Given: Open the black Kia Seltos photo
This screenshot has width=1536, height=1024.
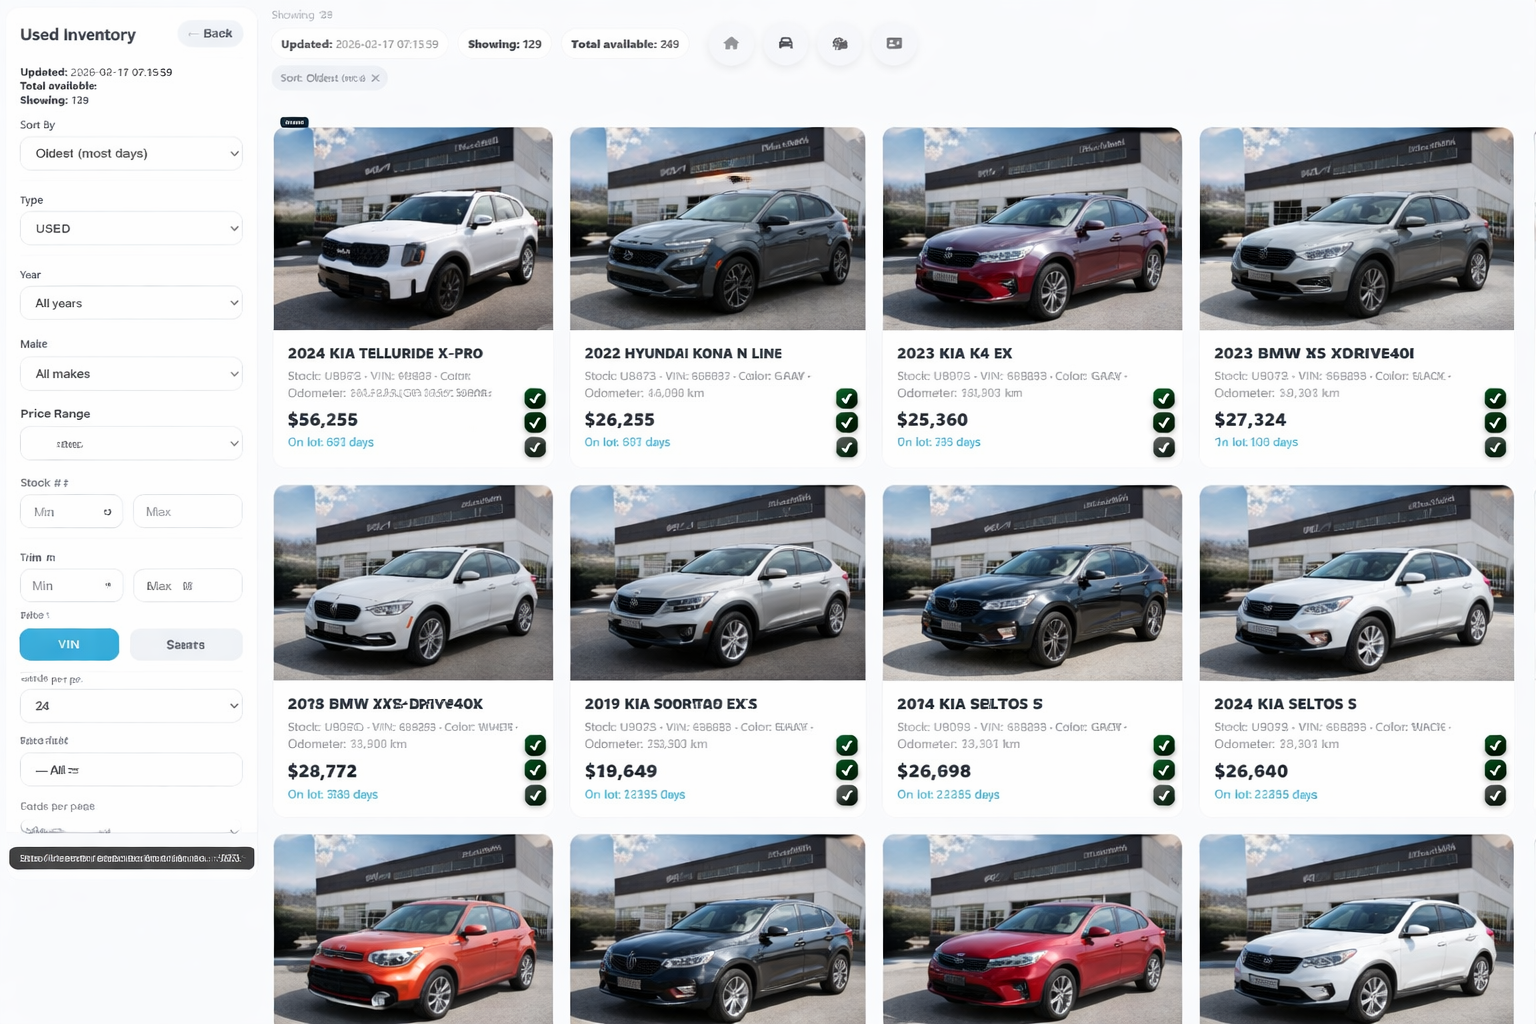Looking at the screenshot, I should 1032,583.
